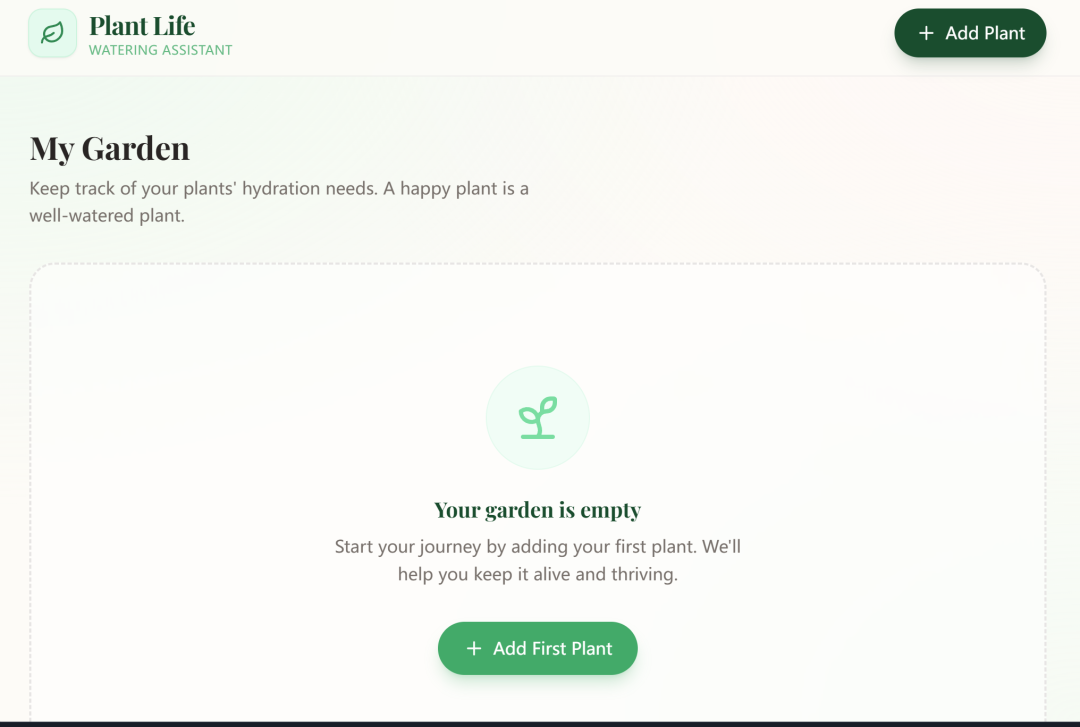Click the 'Start your journey' helper text
Screen dimensions: 1080x727
coord(538,560)
